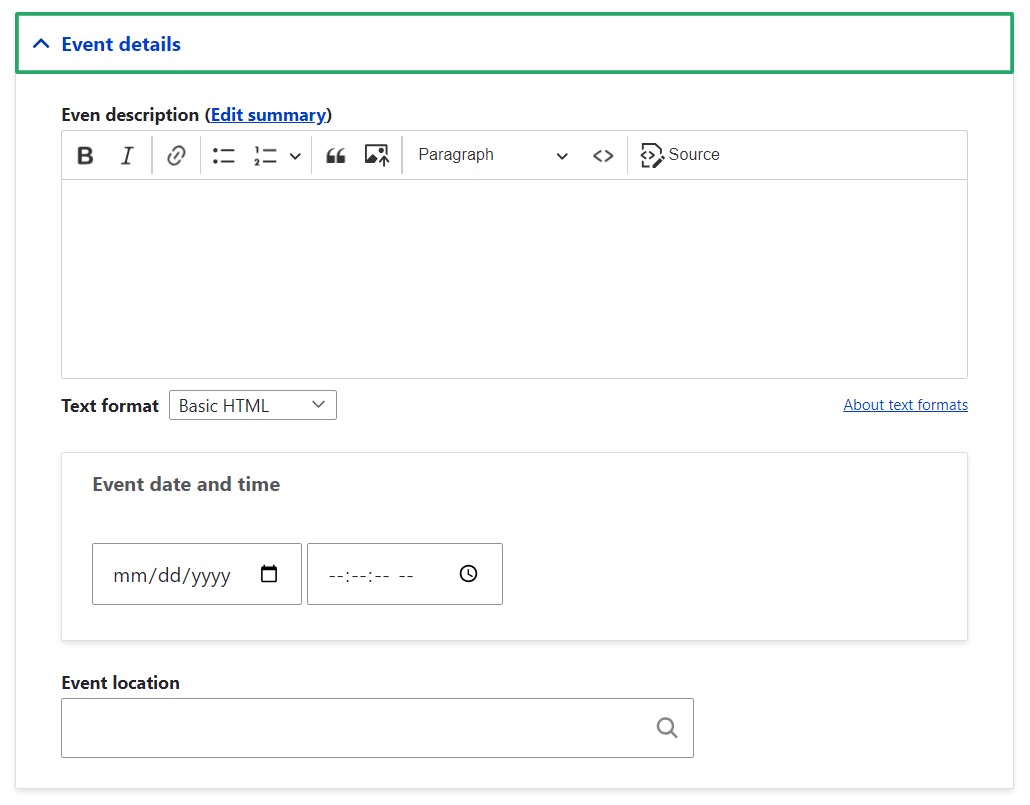
Task: Open the clock time picker
Action: pos(467,574)
